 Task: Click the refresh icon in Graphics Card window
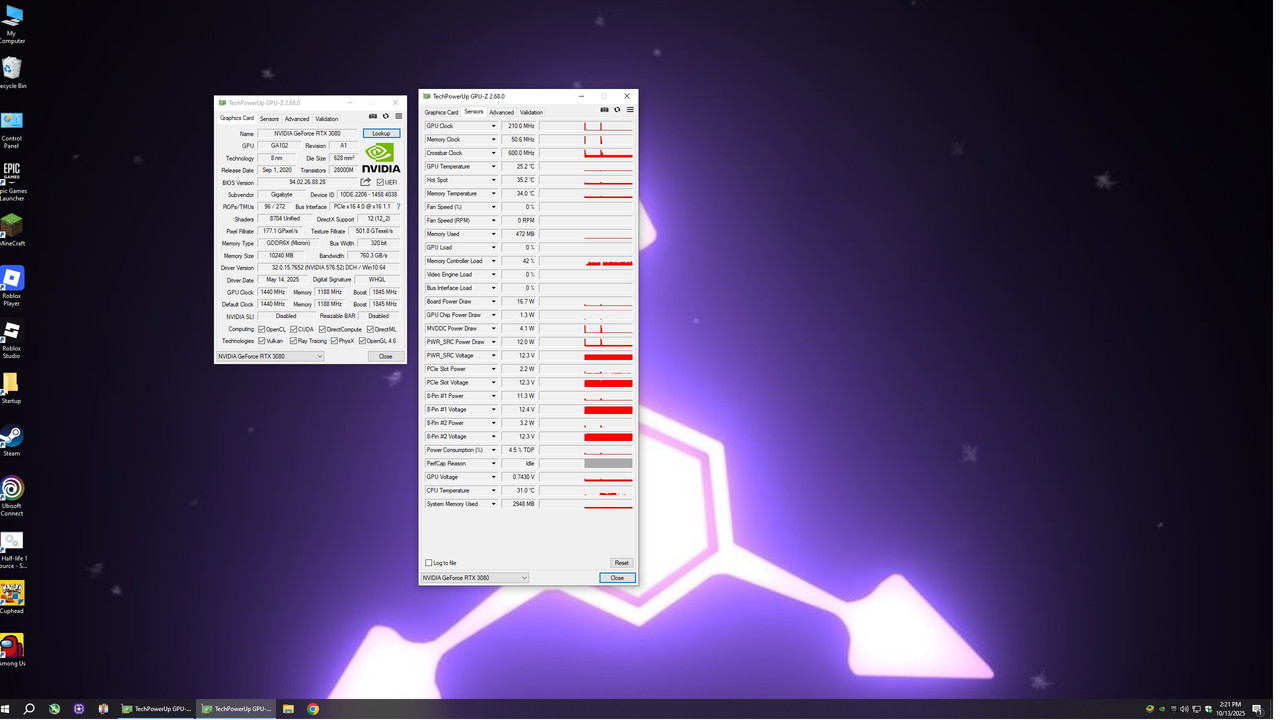pos(386,116)
